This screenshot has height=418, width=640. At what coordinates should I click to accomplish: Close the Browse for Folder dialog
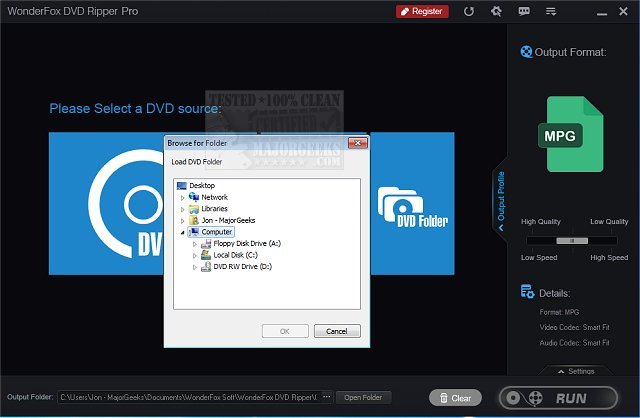tap(358, 143)
